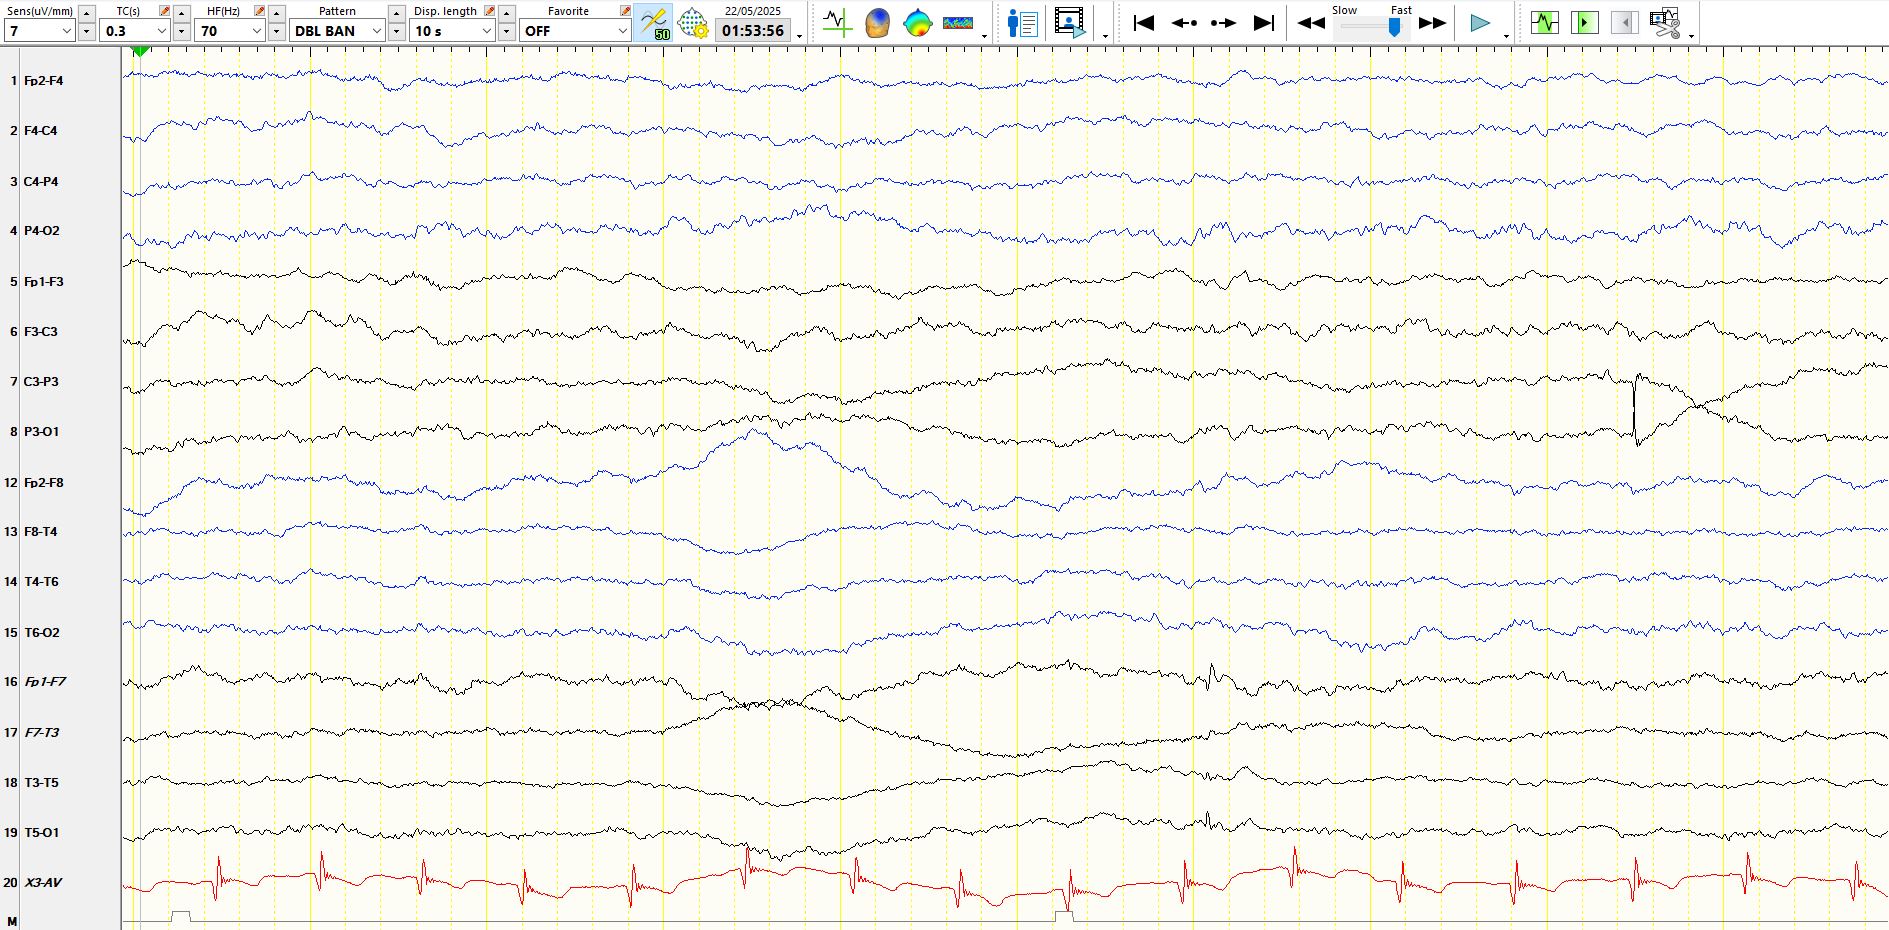Viewport: 1889px width, 930px height.
Task: Step back one page
Action: (1184, 23)
